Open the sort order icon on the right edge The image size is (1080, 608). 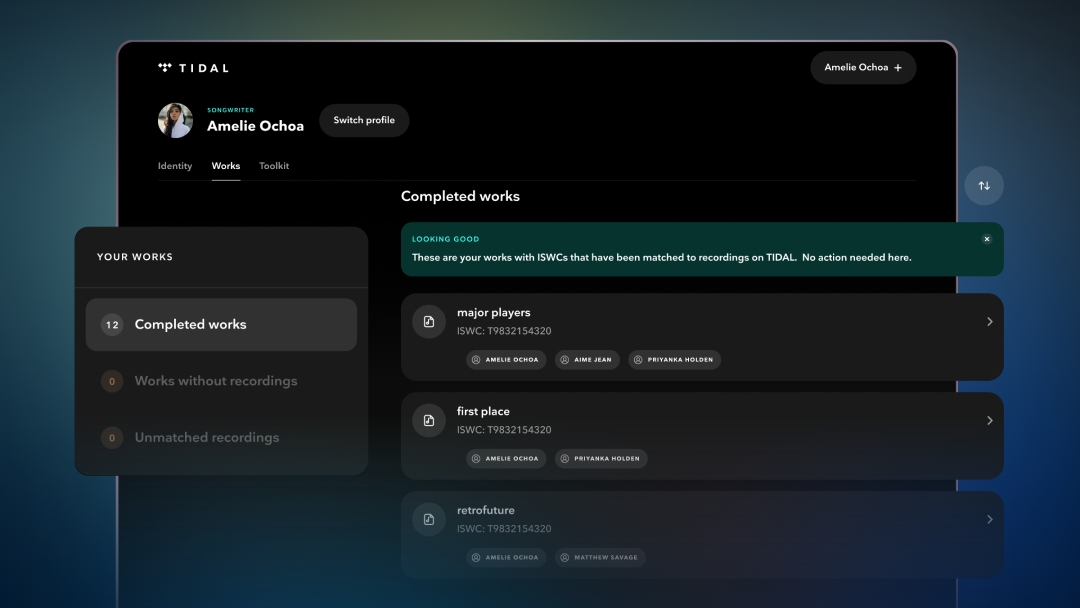[983, 185]
